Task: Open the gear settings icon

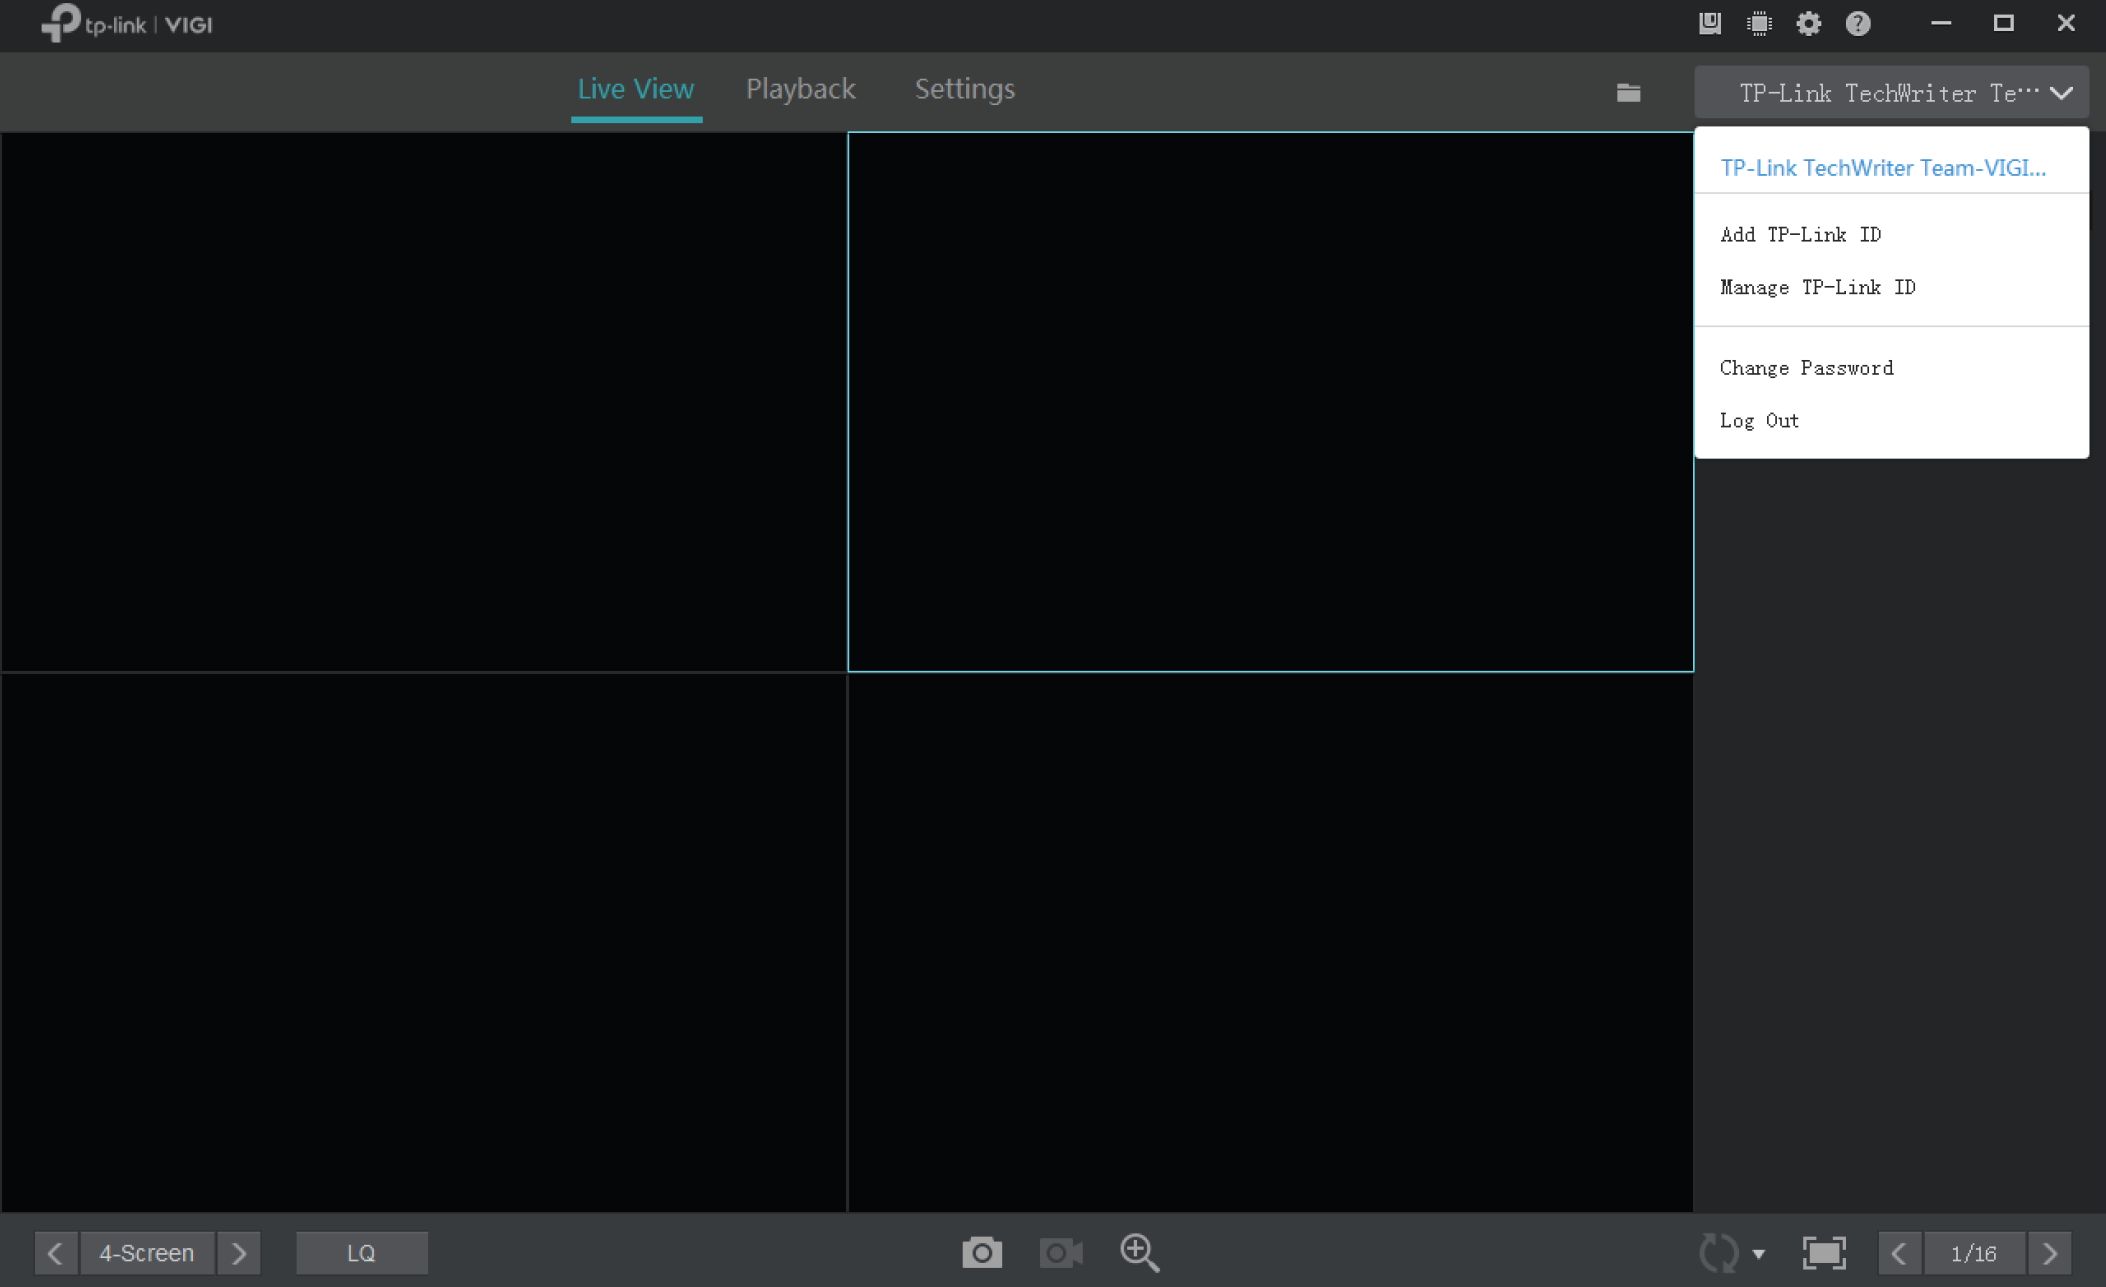Action: [x=1808, y=23]
